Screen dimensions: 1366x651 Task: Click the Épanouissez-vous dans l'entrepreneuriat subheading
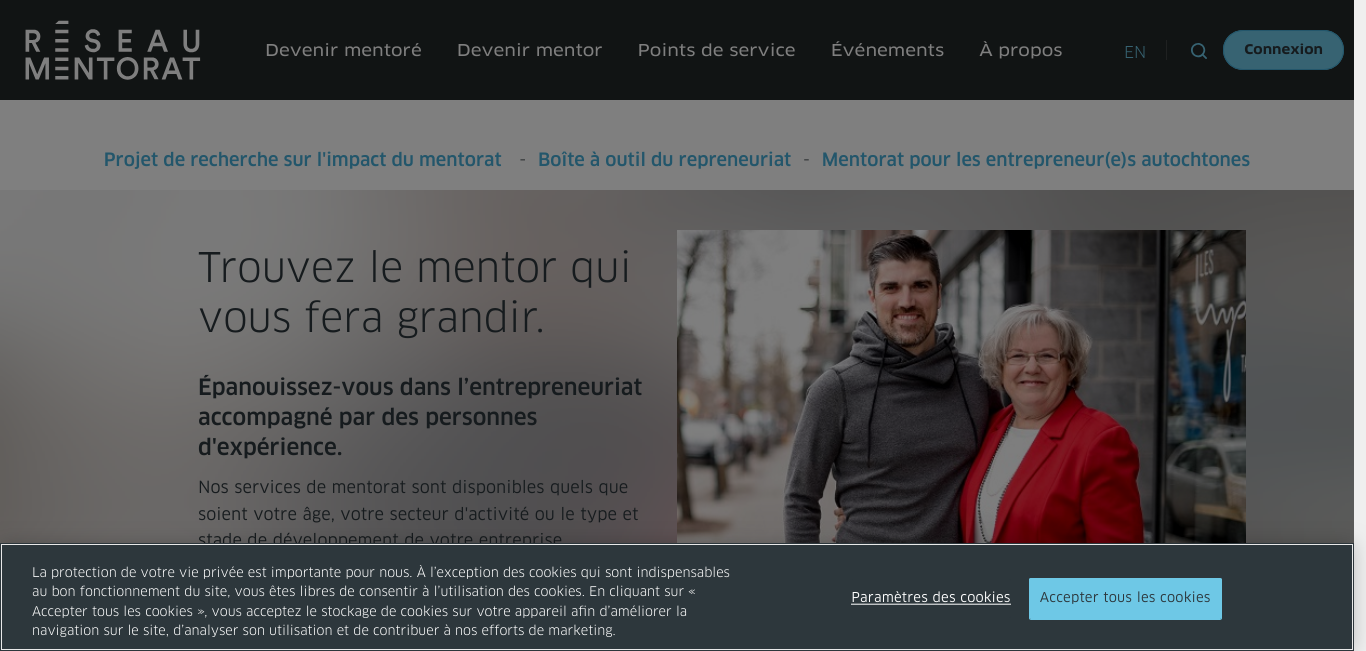click(420, 417)
